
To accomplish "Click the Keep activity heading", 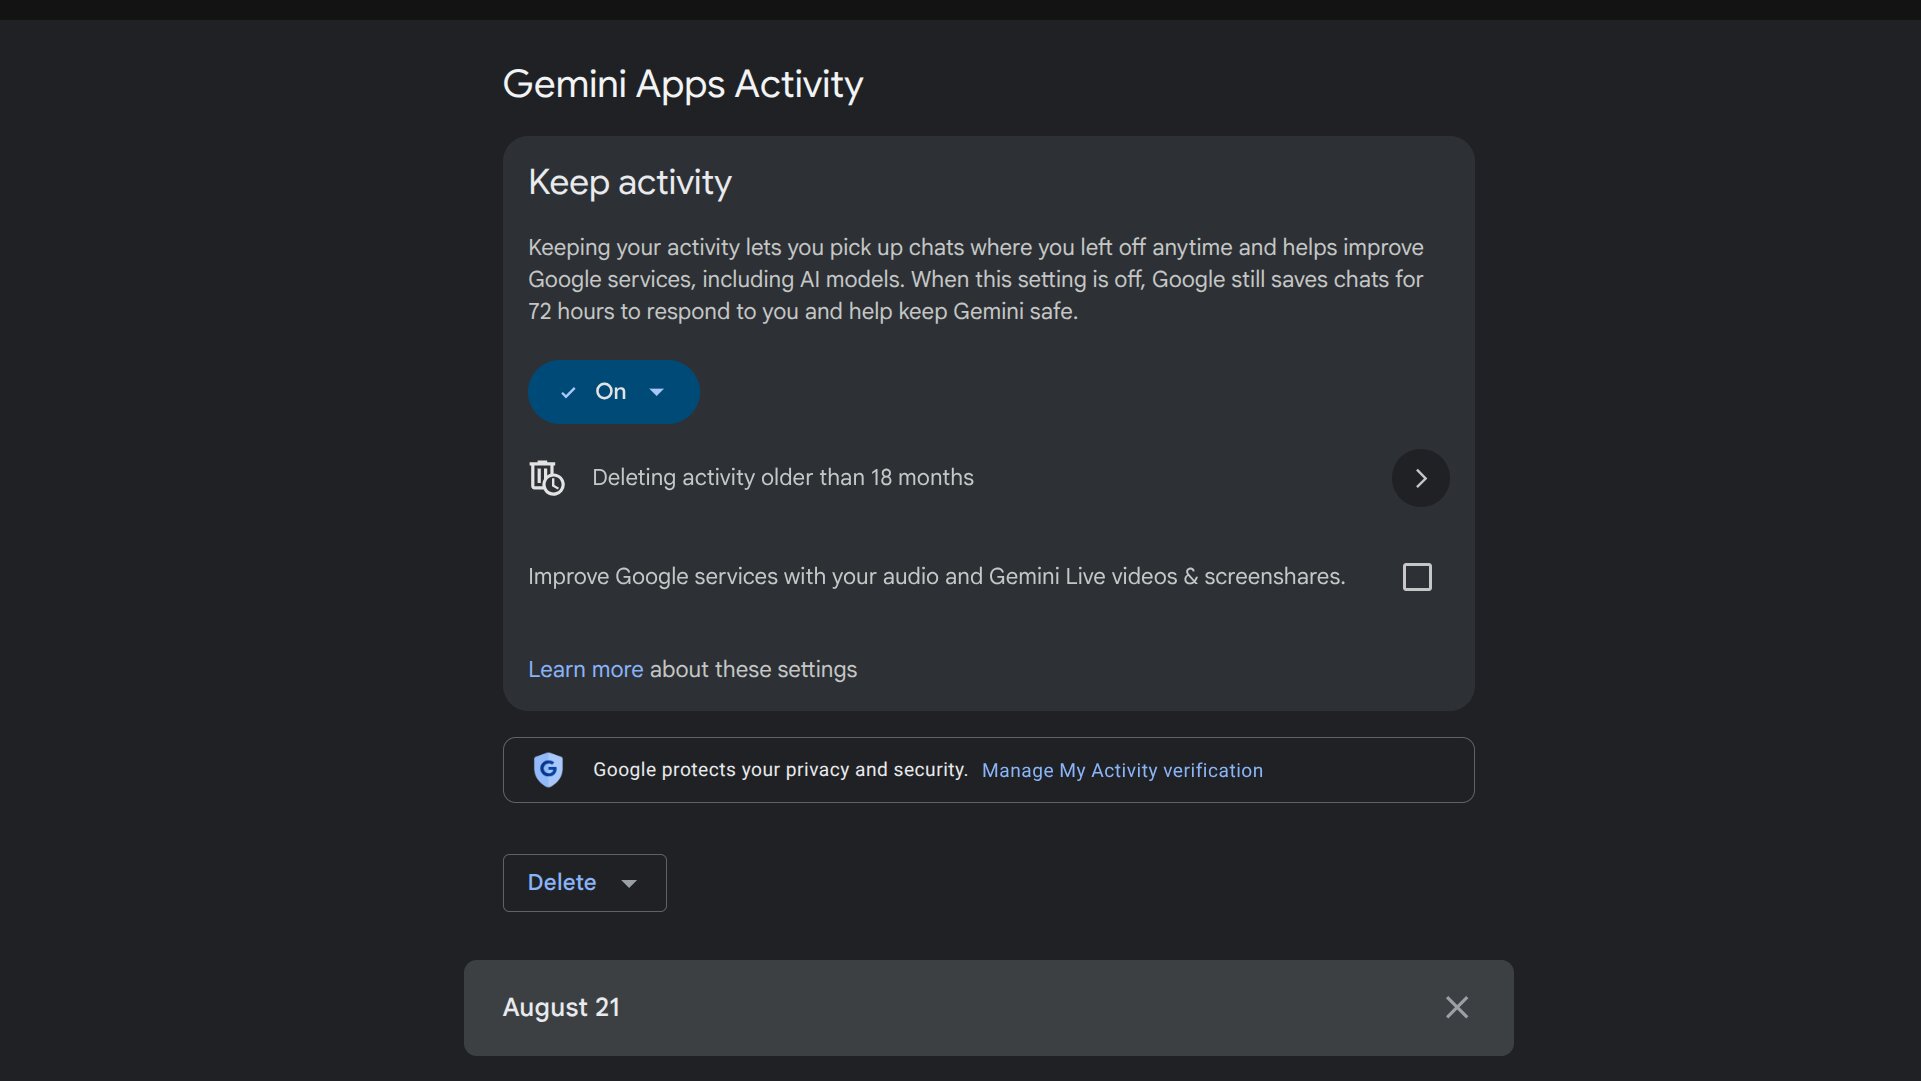I will [630, 182].
